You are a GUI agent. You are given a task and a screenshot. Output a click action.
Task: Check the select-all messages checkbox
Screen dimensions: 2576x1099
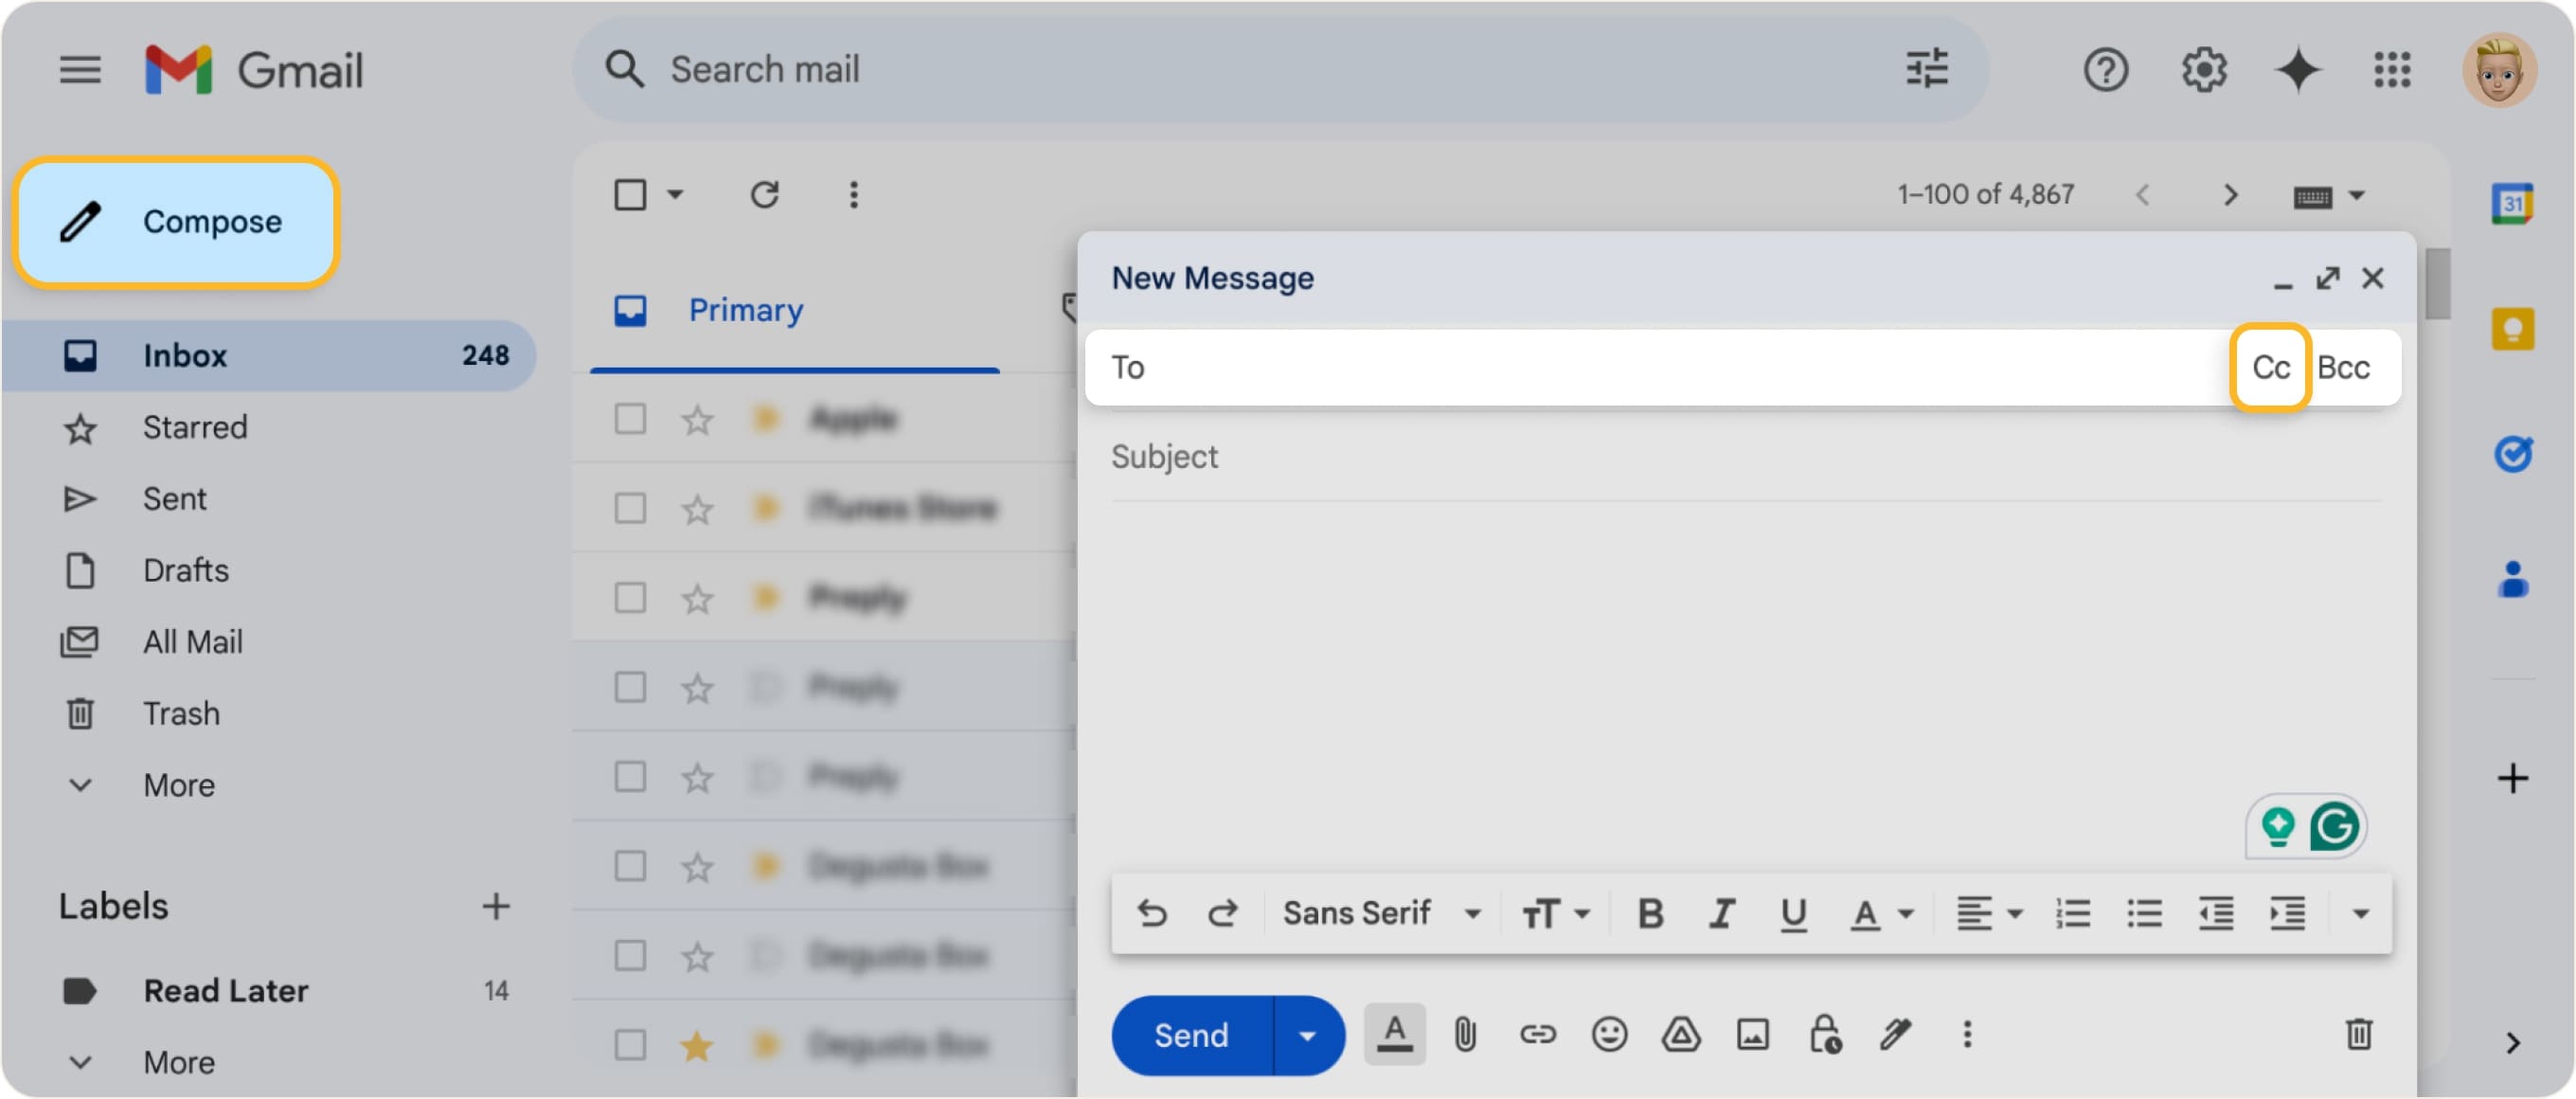point(630,194)
